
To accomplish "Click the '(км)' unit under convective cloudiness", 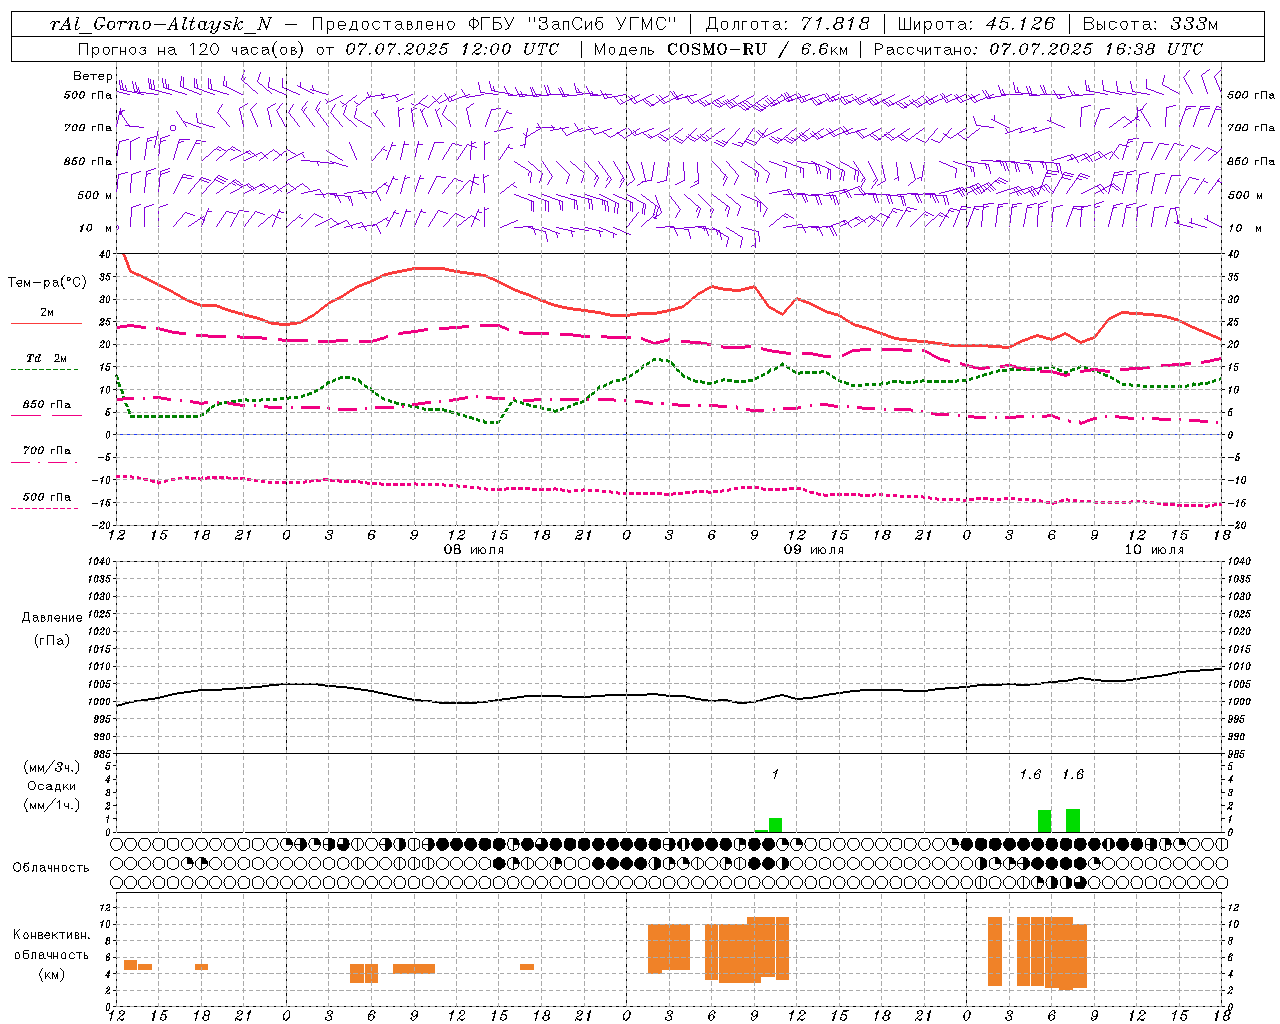I will [x=51, y=974].
